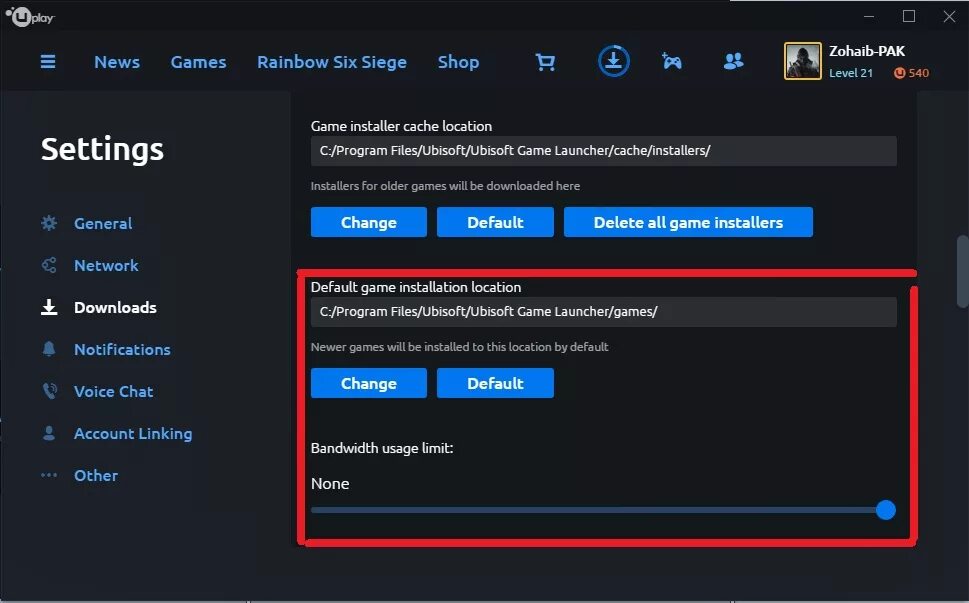
Task: Select Account Linking settings
Action: click(133, 433)
